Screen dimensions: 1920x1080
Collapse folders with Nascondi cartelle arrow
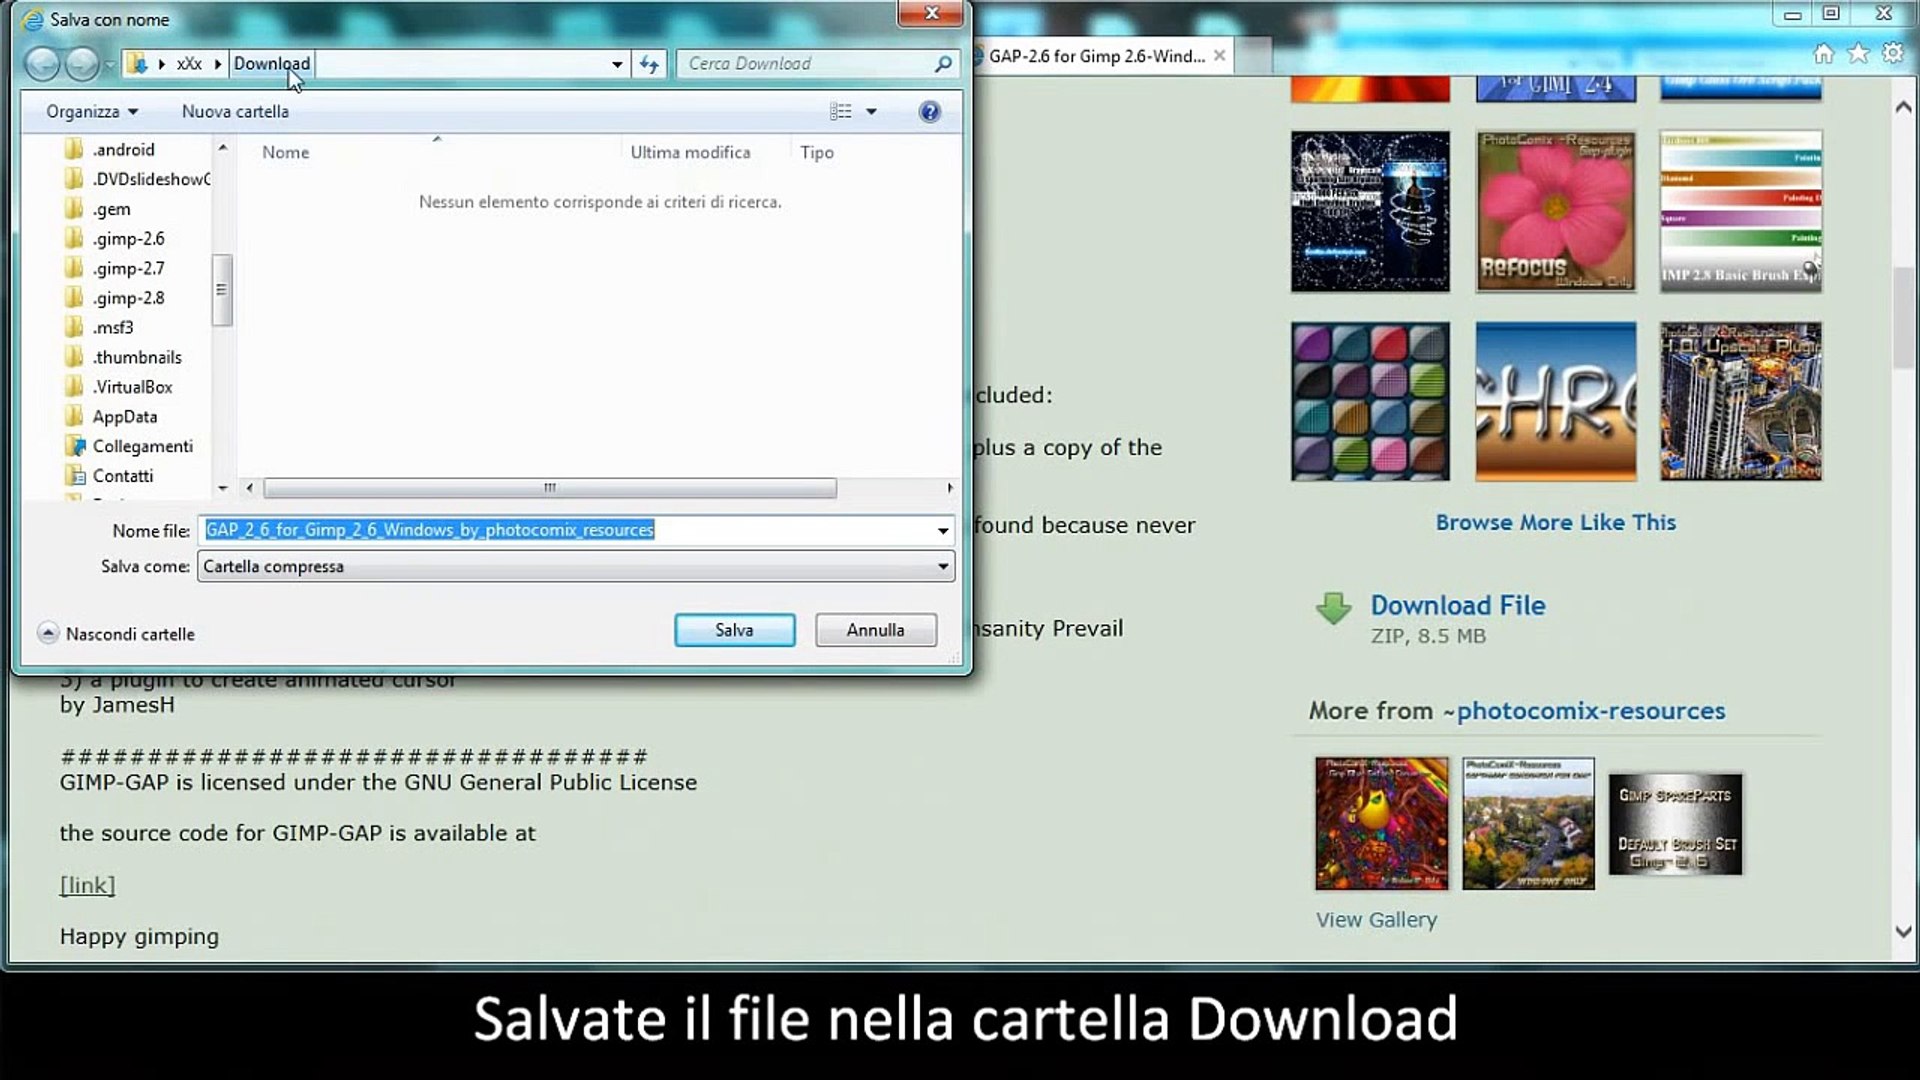tap(47, 633)
